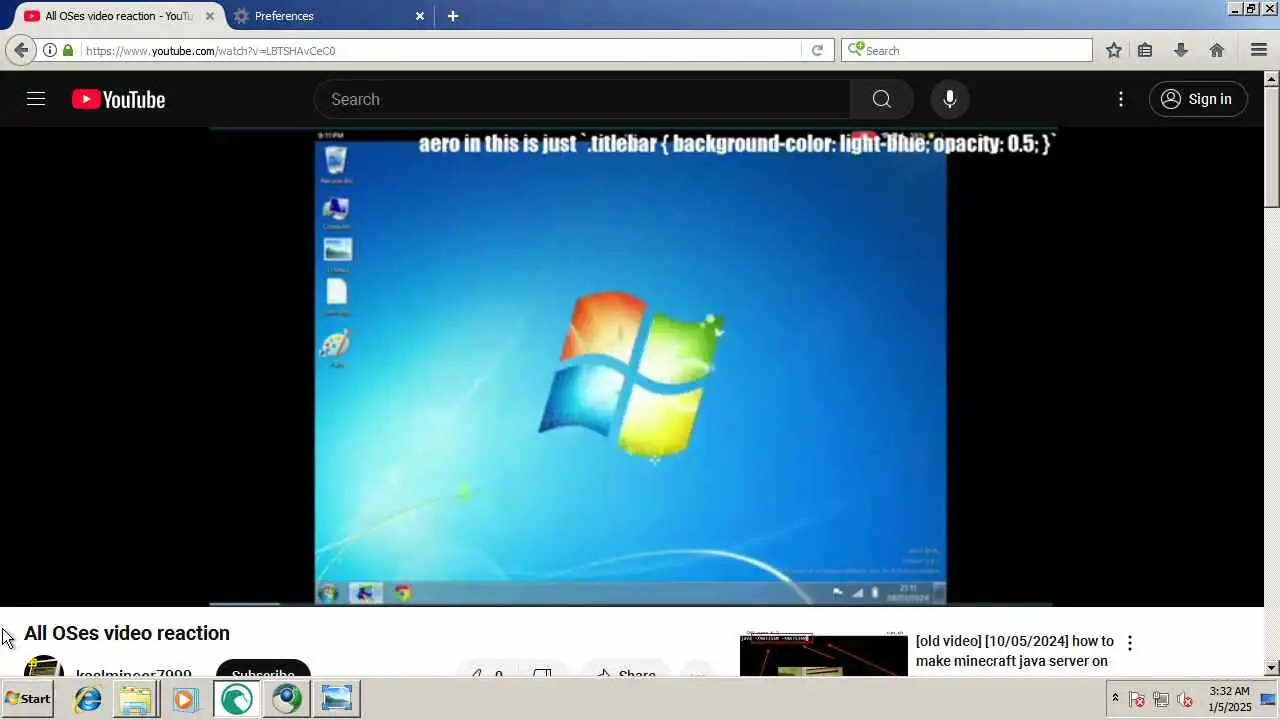
Task: Select the active green browser taskbar icon
Action: pyautogui.click(x=236, y=698)
